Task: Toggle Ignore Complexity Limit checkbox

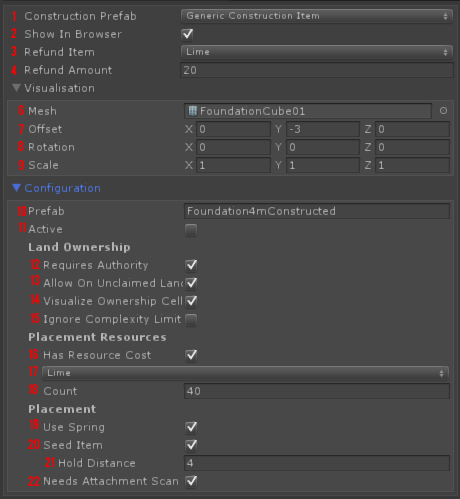Action: [x=191, y=319]
